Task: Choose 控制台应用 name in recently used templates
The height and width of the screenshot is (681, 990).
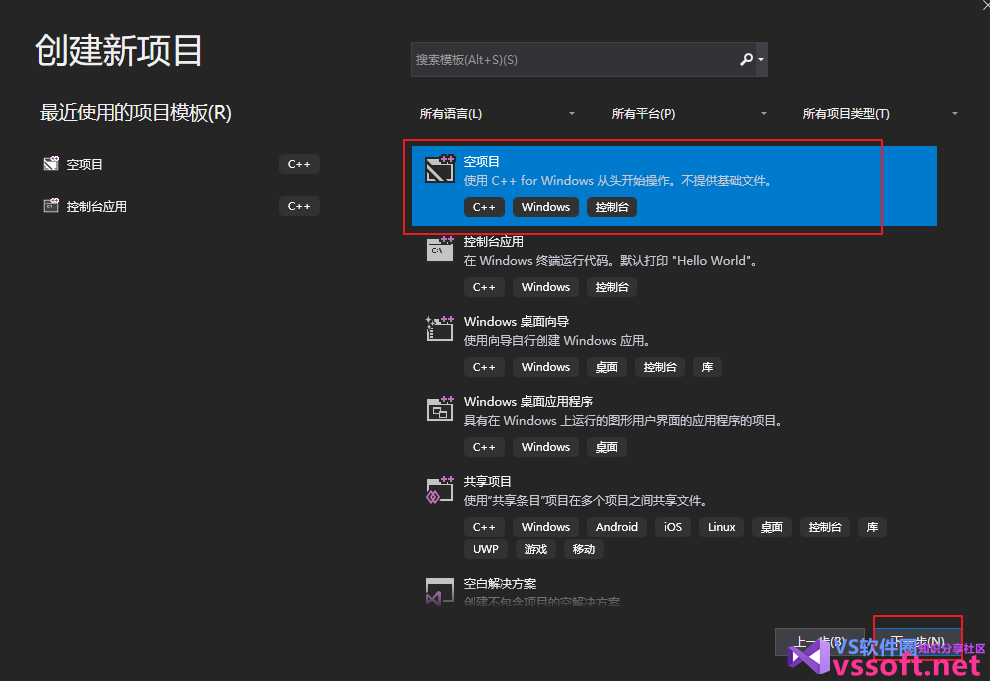Action: pyautogui.click(x=97, y=206)
